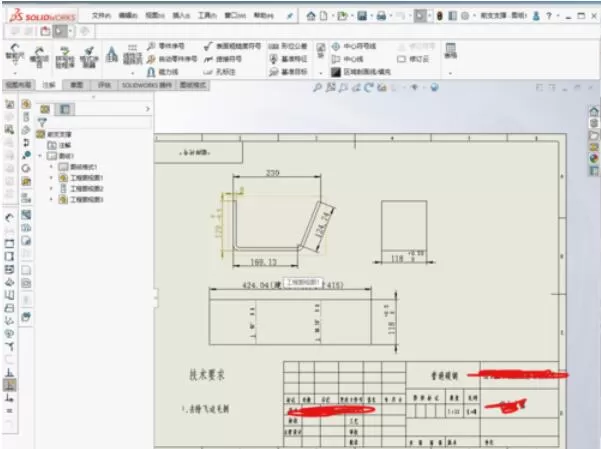Click the Open document folder icon

342,16
